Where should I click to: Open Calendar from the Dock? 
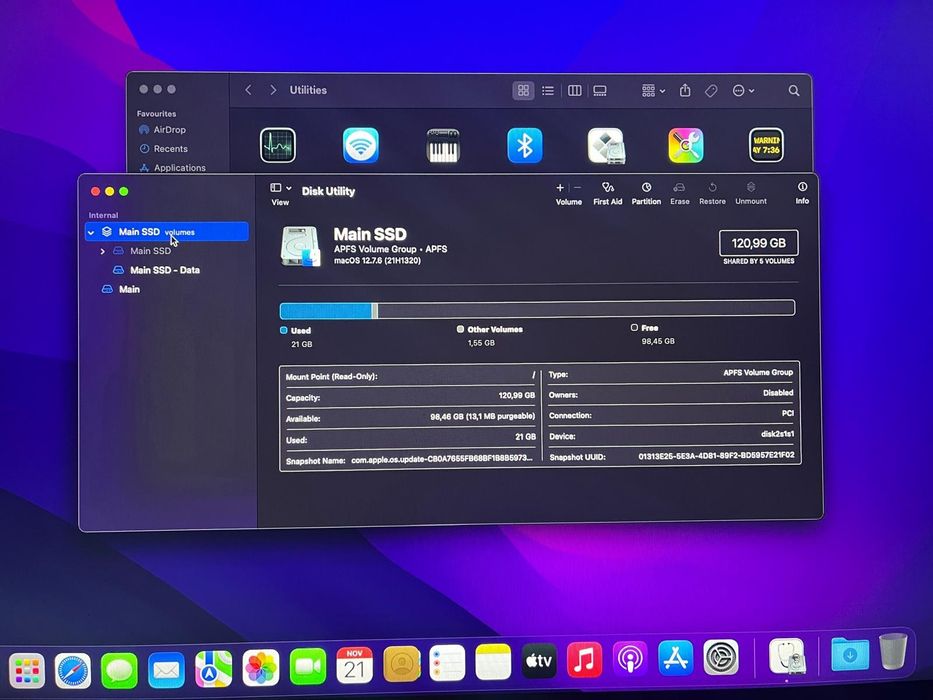click(355, 665)
